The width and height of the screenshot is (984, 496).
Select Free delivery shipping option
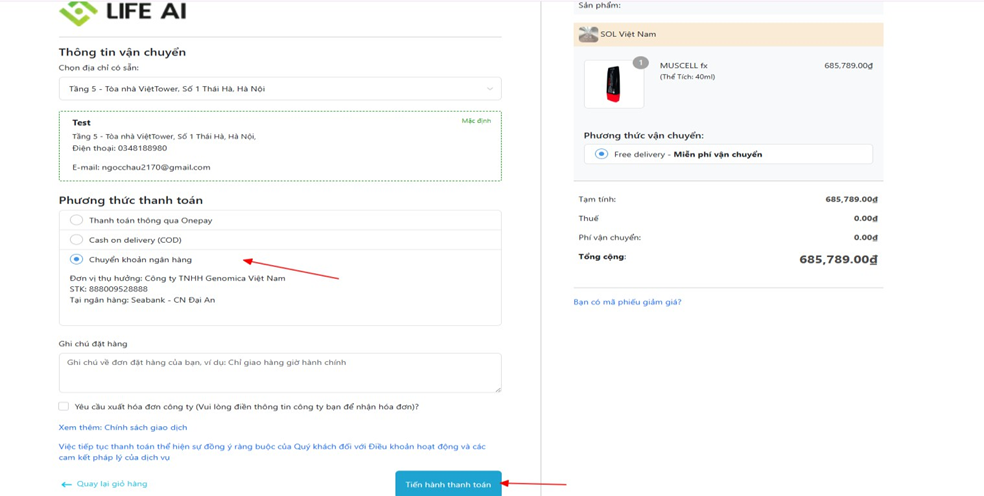(x=601, y=154)
